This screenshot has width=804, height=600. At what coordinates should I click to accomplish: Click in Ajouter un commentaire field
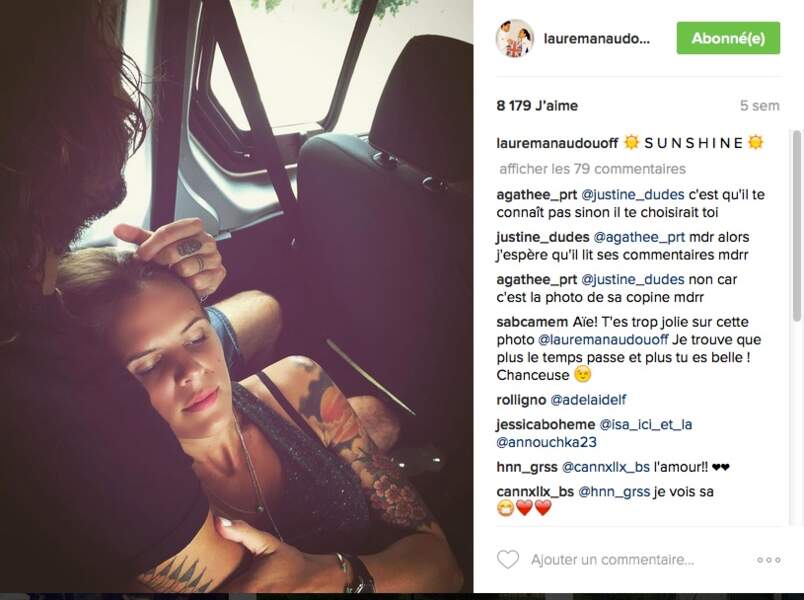(x=612, y=559)
